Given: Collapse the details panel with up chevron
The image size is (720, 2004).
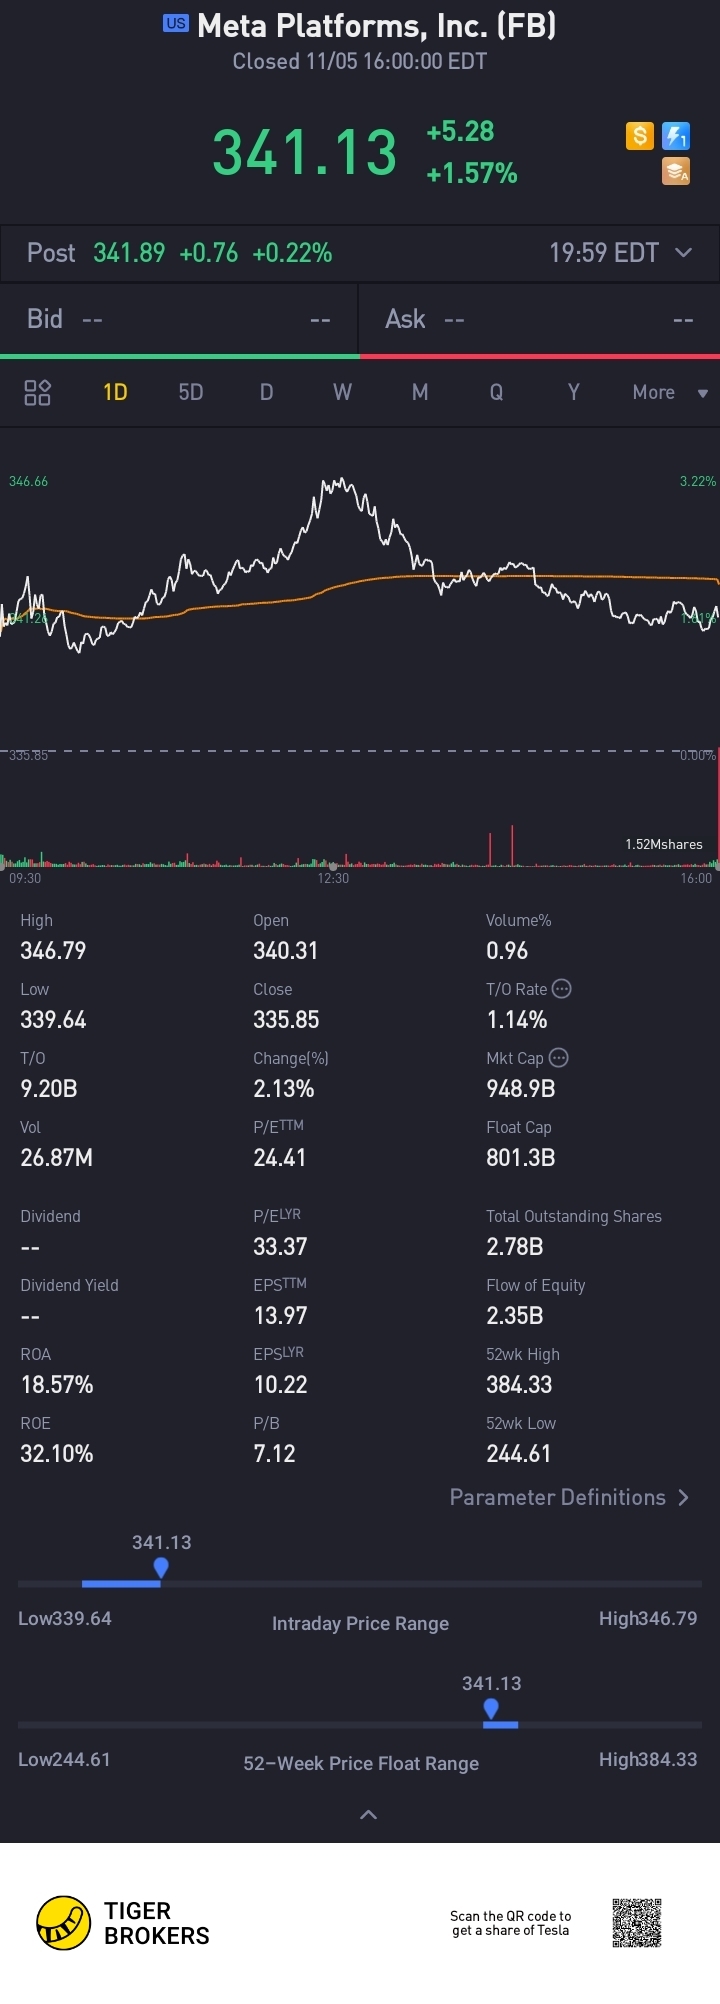Looking at the screenshot, I should coord(368,1815).
